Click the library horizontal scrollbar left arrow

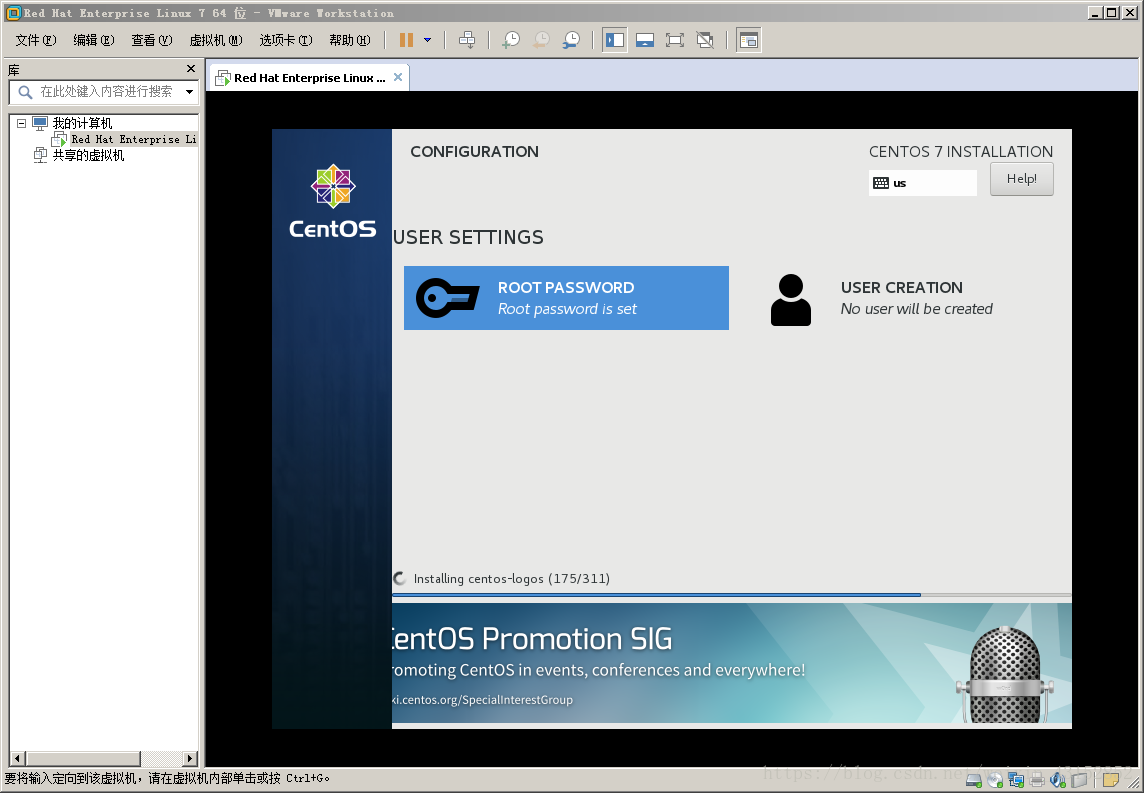[x=18, y=759]
